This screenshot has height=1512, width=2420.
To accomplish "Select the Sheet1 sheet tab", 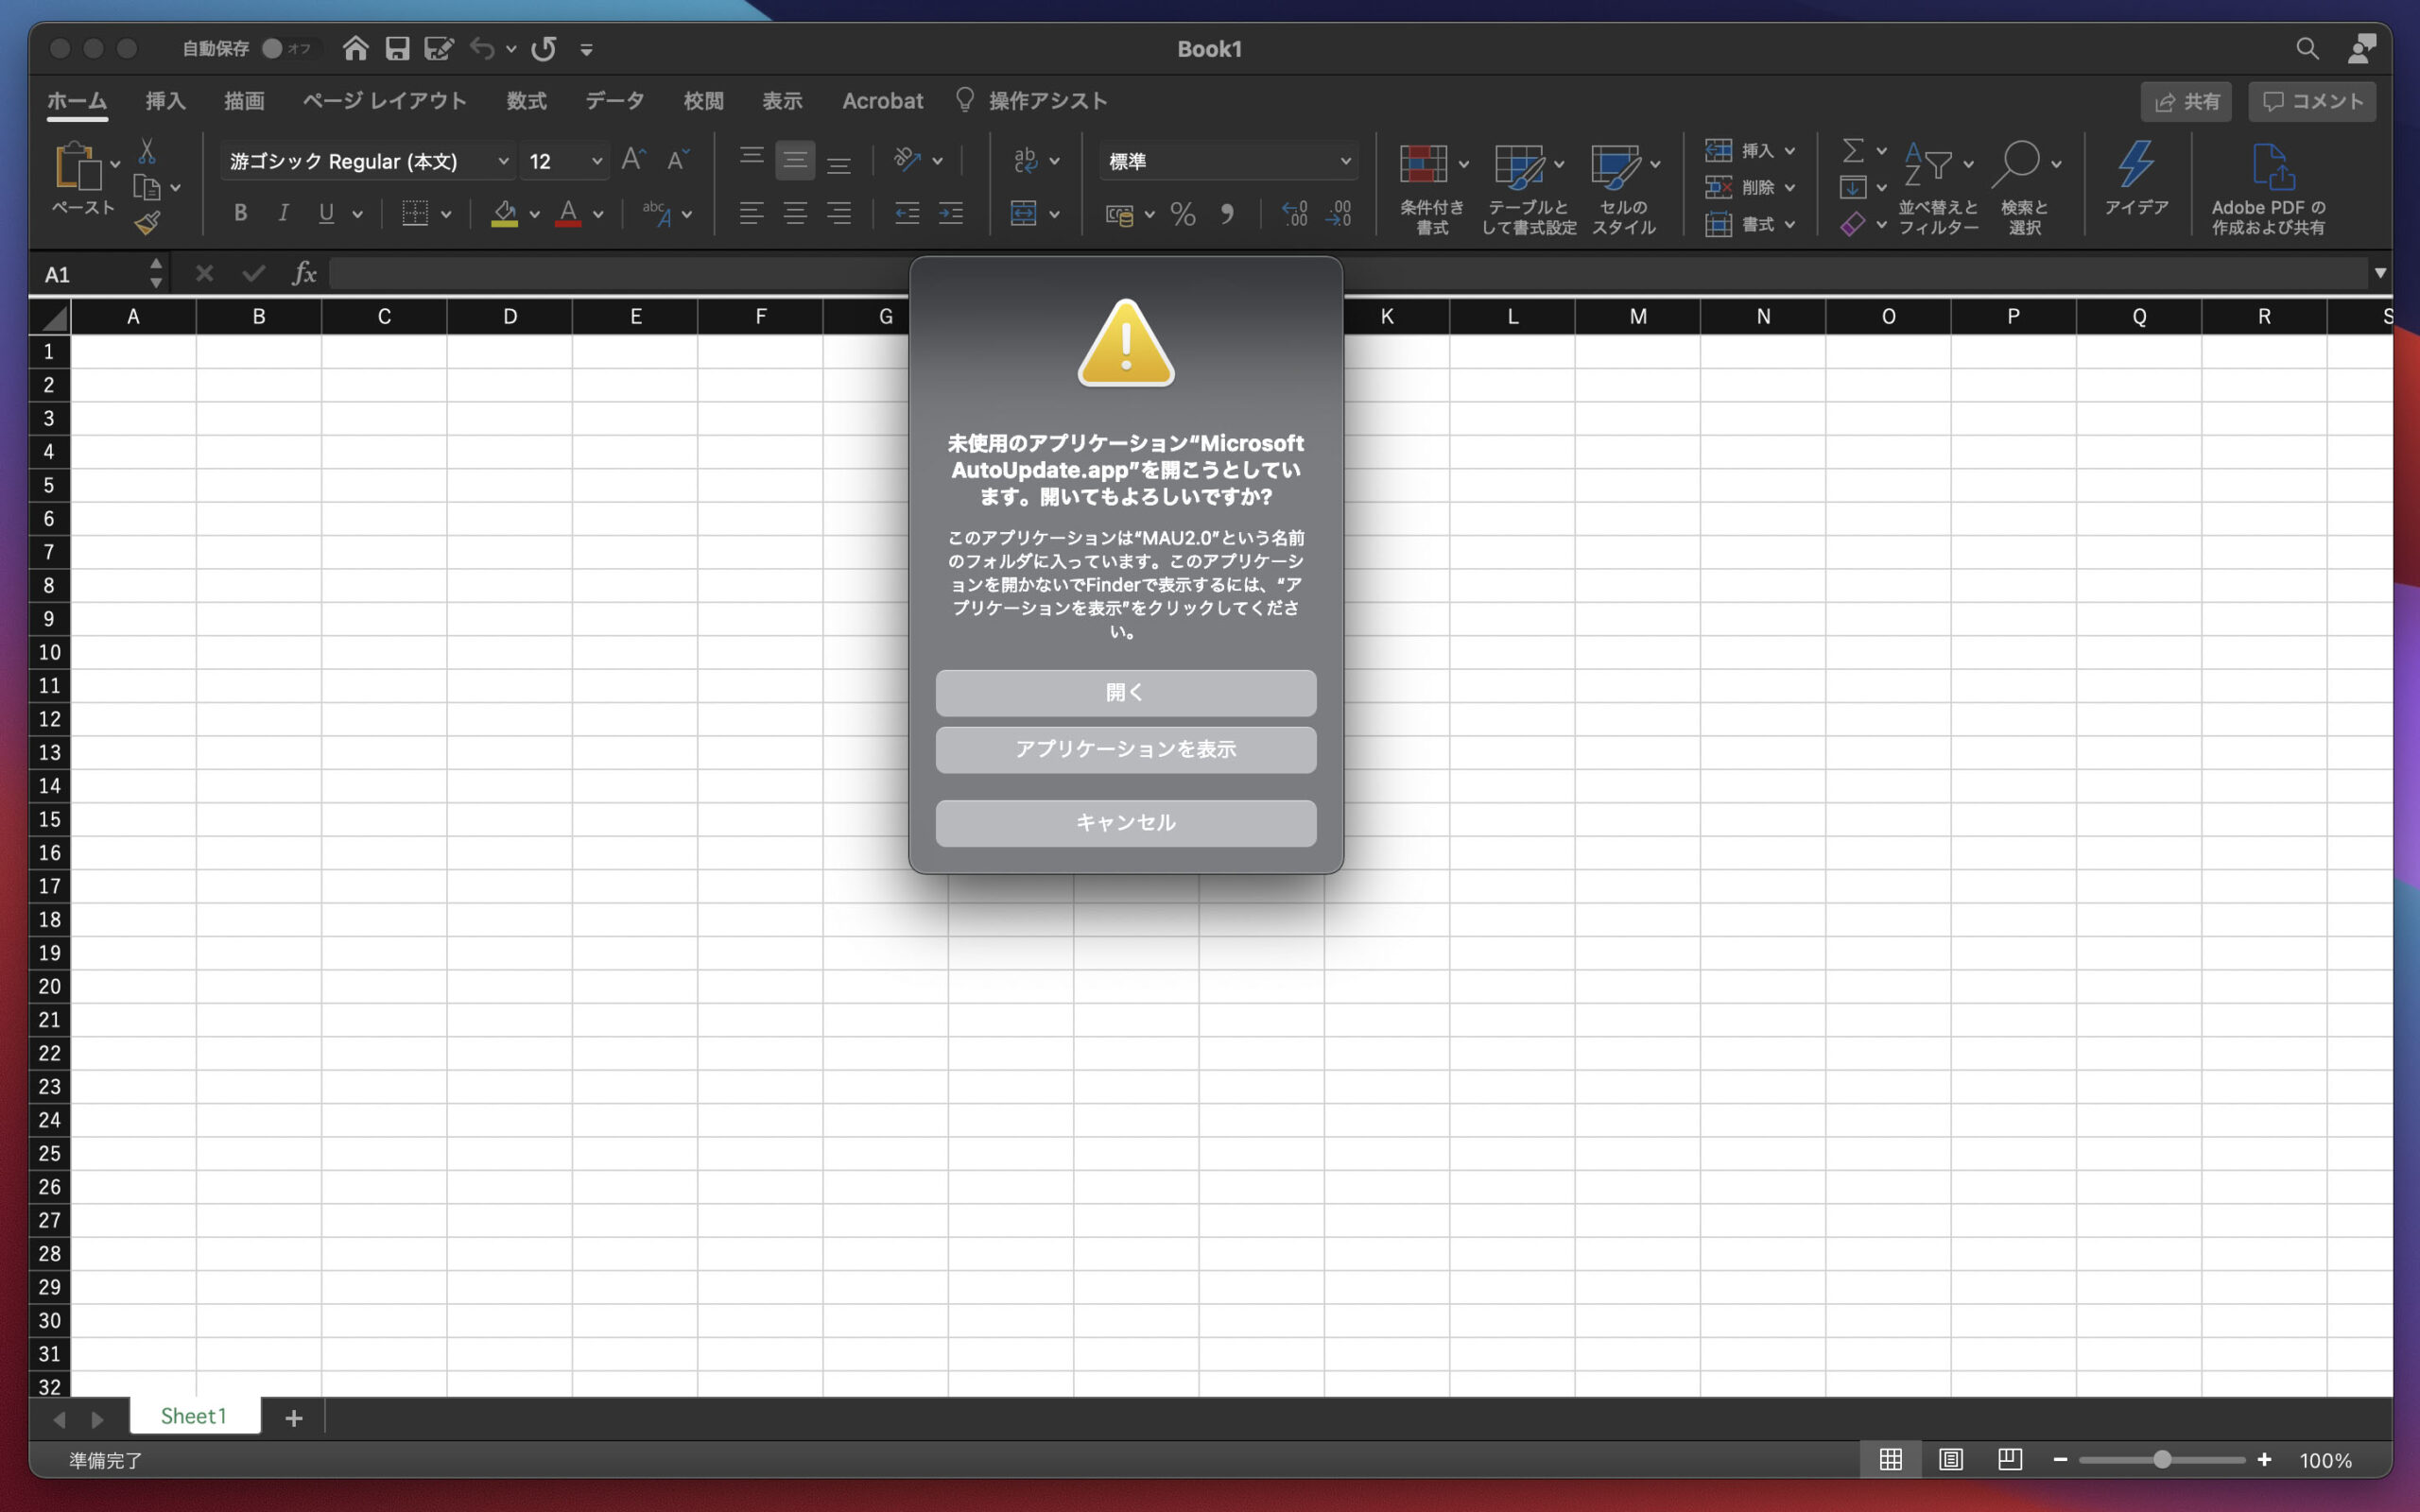I will click(x=194, y=1416).
